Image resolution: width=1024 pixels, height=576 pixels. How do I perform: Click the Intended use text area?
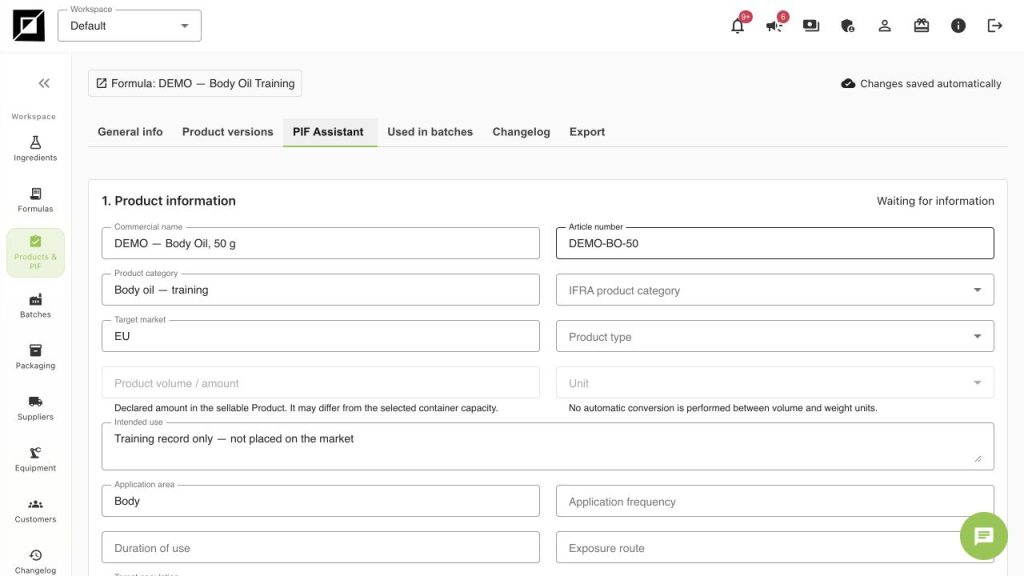click(547, 446)
